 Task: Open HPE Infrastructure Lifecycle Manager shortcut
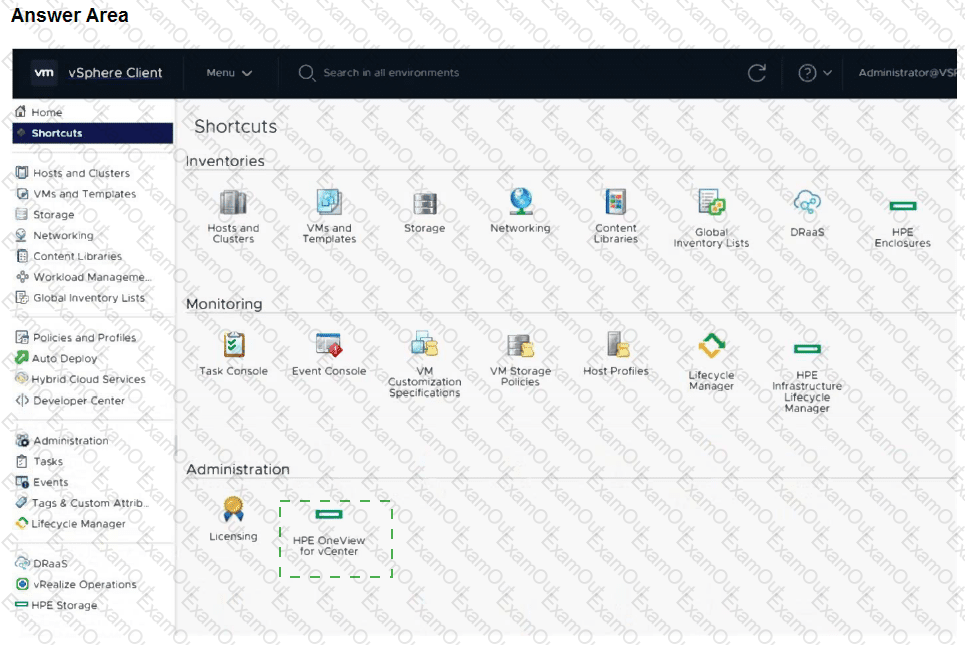[x=806, y=349]
